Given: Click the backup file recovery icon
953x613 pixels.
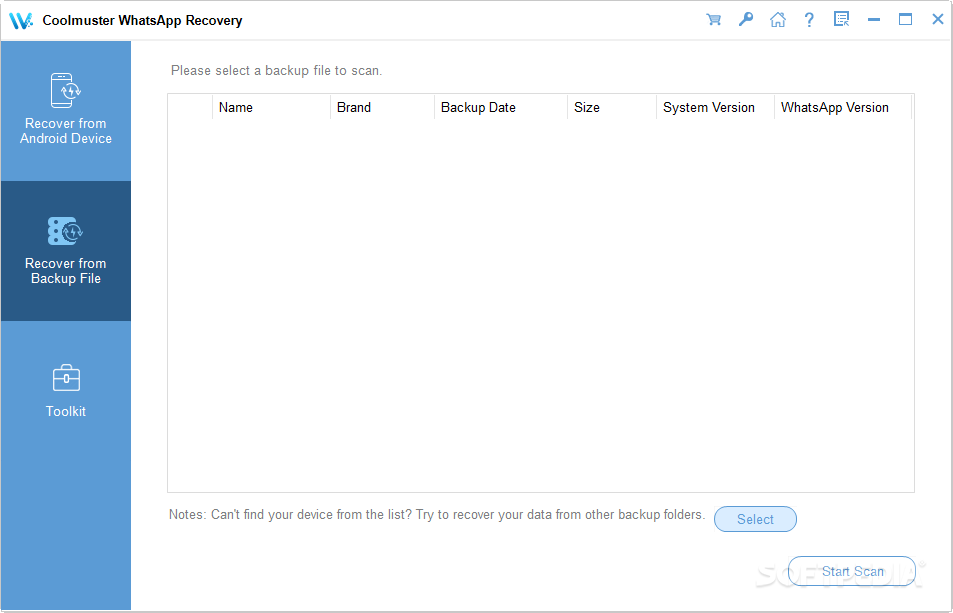Looking at the screenshot, I should 66,231.
